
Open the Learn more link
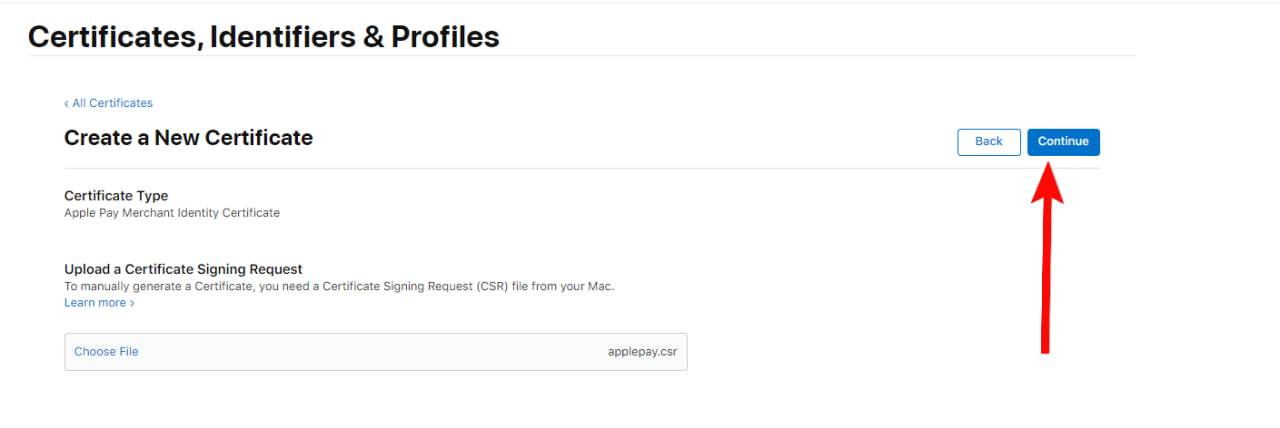click(95, 303)
